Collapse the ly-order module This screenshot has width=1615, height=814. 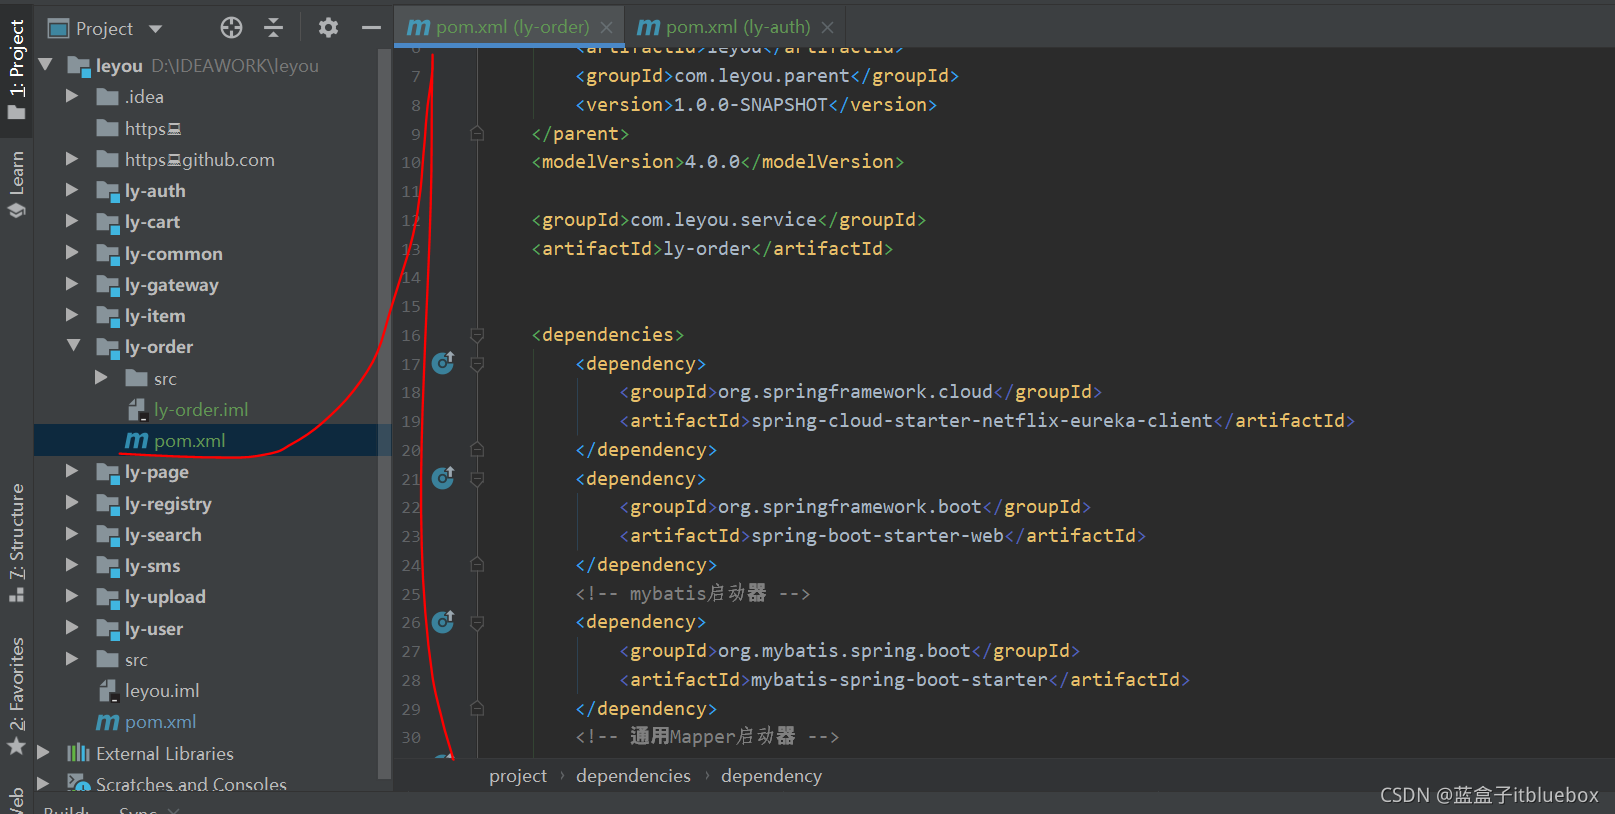coord(73,346)
